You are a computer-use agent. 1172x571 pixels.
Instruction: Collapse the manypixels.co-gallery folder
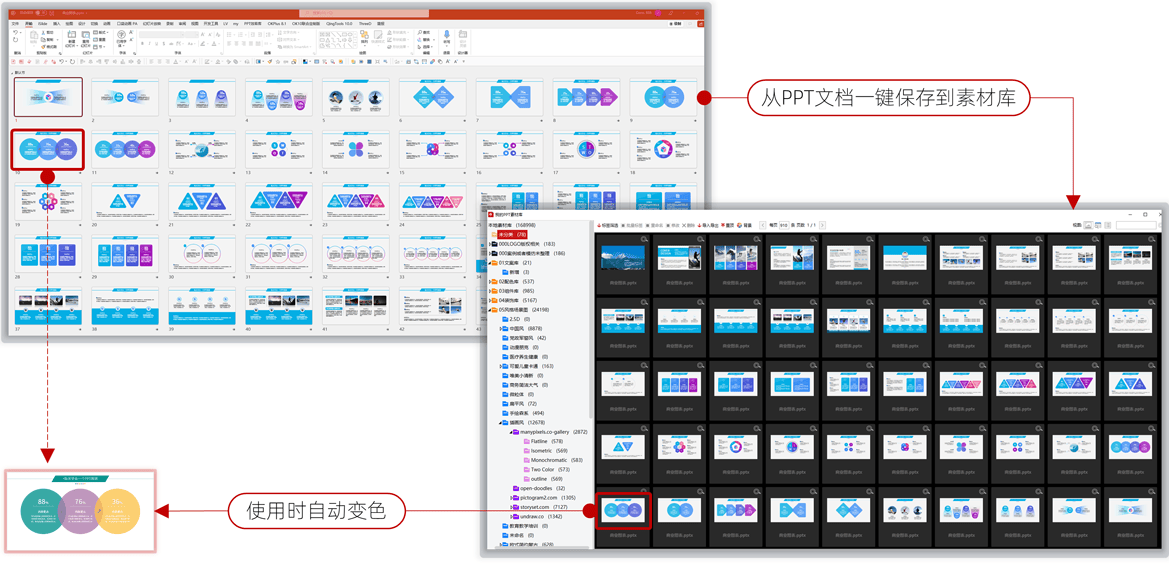click(x=510, y=432)
